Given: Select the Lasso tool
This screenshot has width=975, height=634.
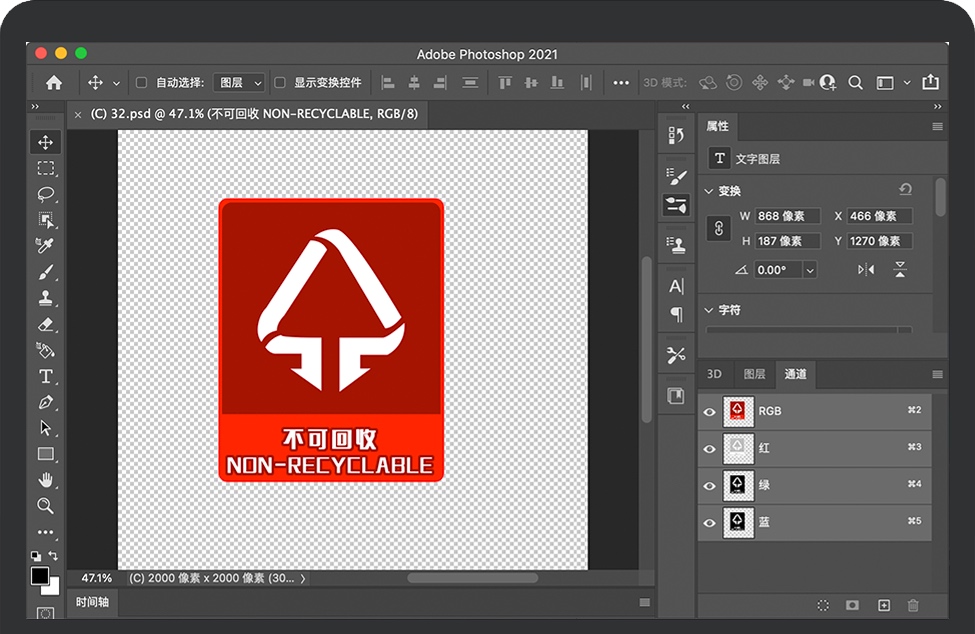Looking at the screenshot, I should coord(46,194).
